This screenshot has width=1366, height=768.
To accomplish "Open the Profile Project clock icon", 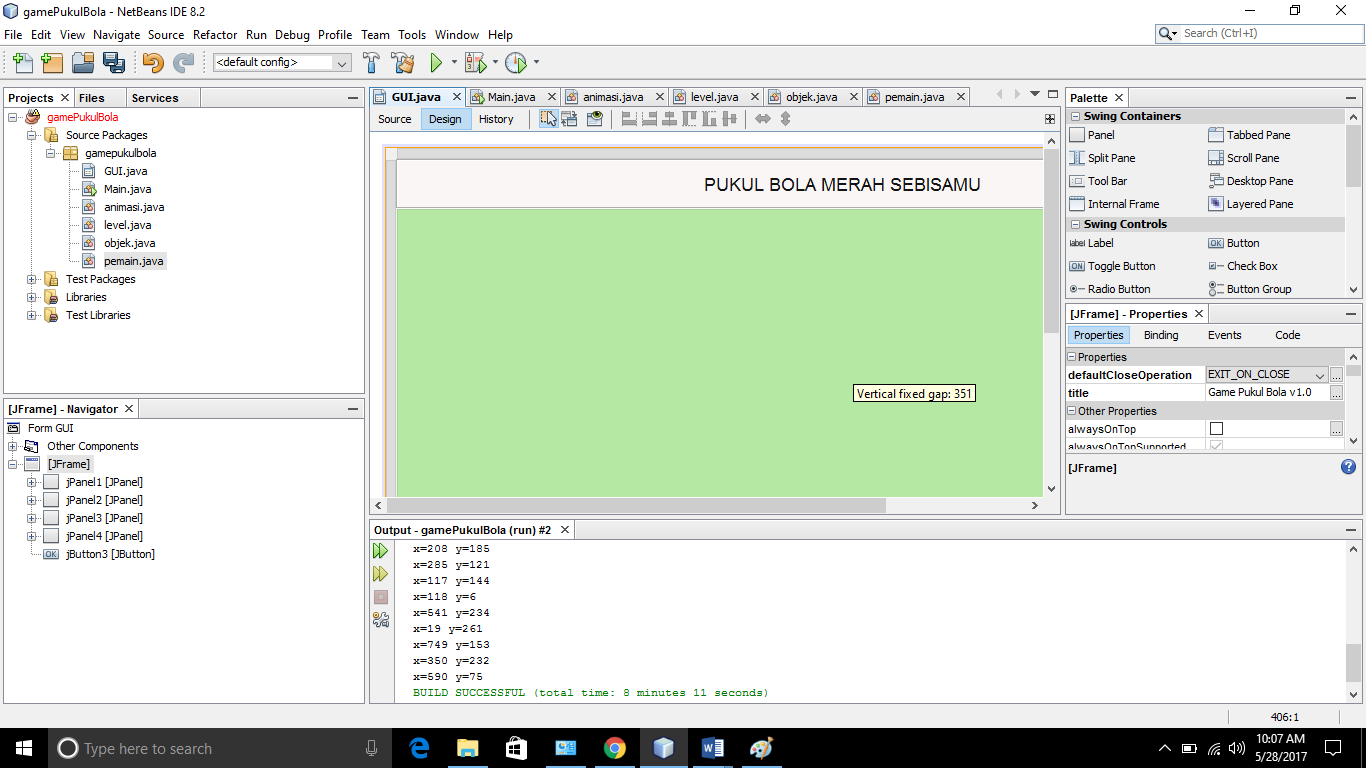I will pyautogui.click(x=519, y=62).
